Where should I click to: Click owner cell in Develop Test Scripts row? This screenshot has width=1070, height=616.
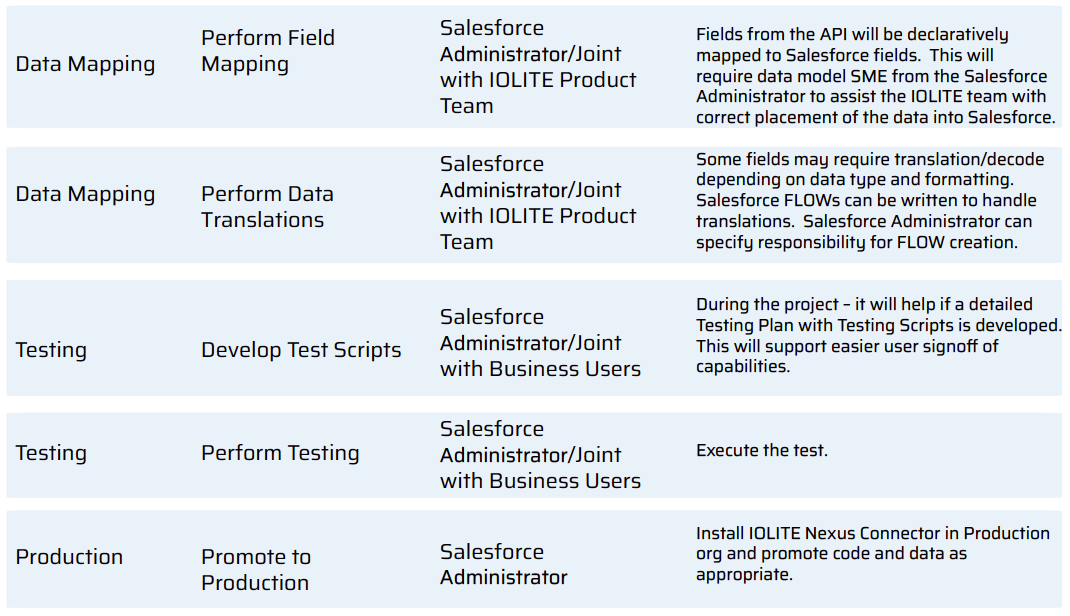coord(540,342)
